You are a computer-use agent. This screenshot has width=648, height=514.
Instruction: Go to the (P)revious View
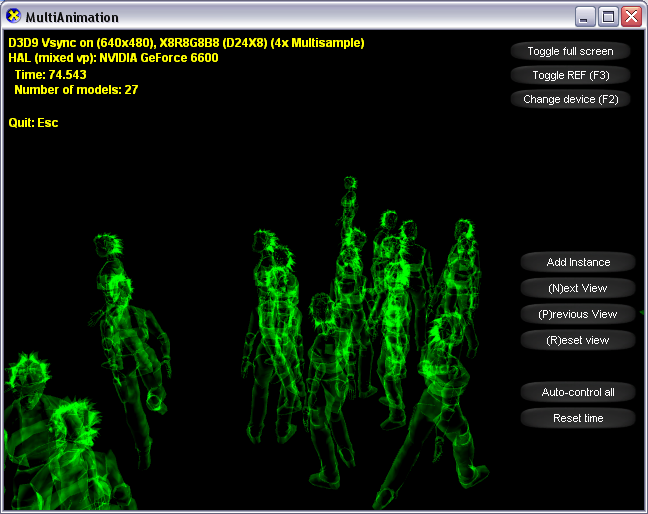point(578,314)
